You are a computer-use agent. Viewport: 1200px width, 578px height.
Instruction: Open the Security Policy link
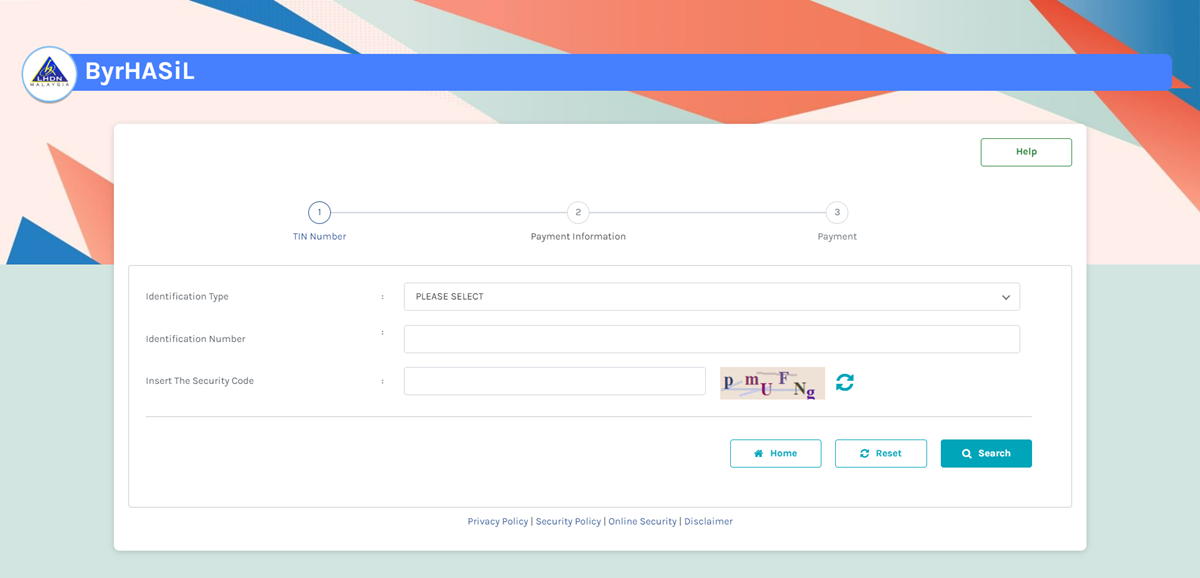(x=568, y=521)
